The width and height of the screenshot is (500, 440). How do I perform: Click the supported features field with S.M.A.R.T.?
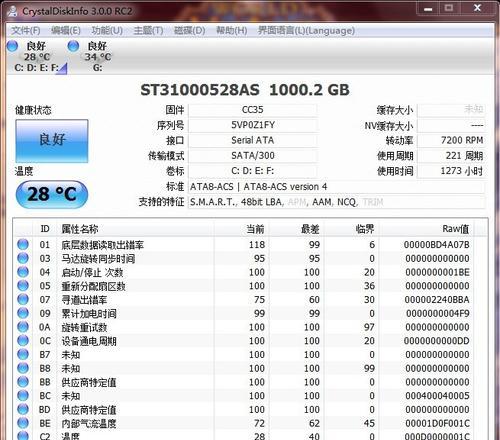point(337,202)
